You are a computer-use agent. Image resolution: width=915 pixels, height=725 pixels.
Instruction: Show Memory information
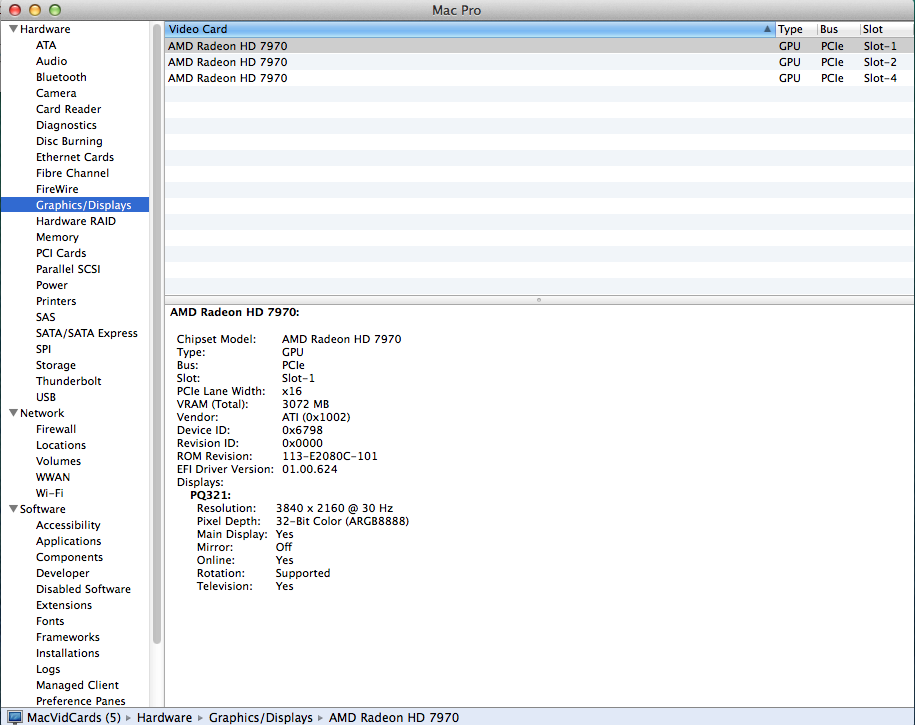tap(57, 237)
